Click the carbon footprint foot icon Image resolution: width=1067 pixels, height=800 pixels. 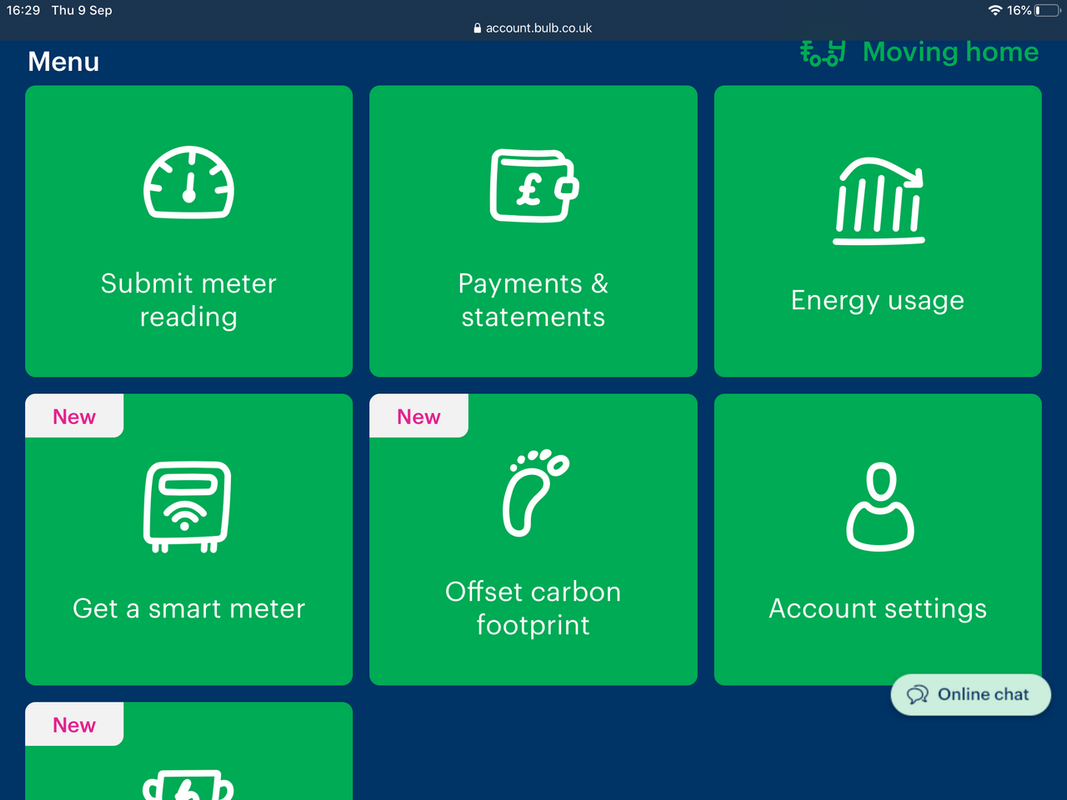[535, 493]
